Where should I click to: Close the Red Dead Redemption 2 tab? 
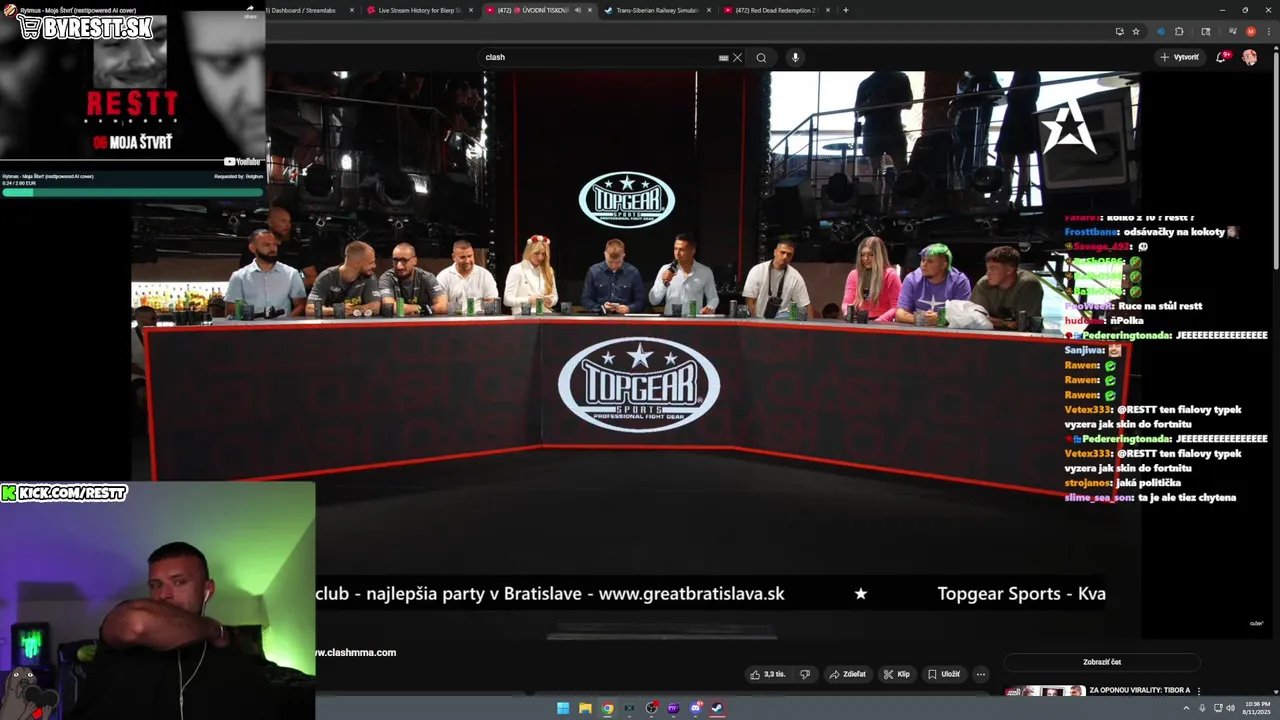pos(828,10)
